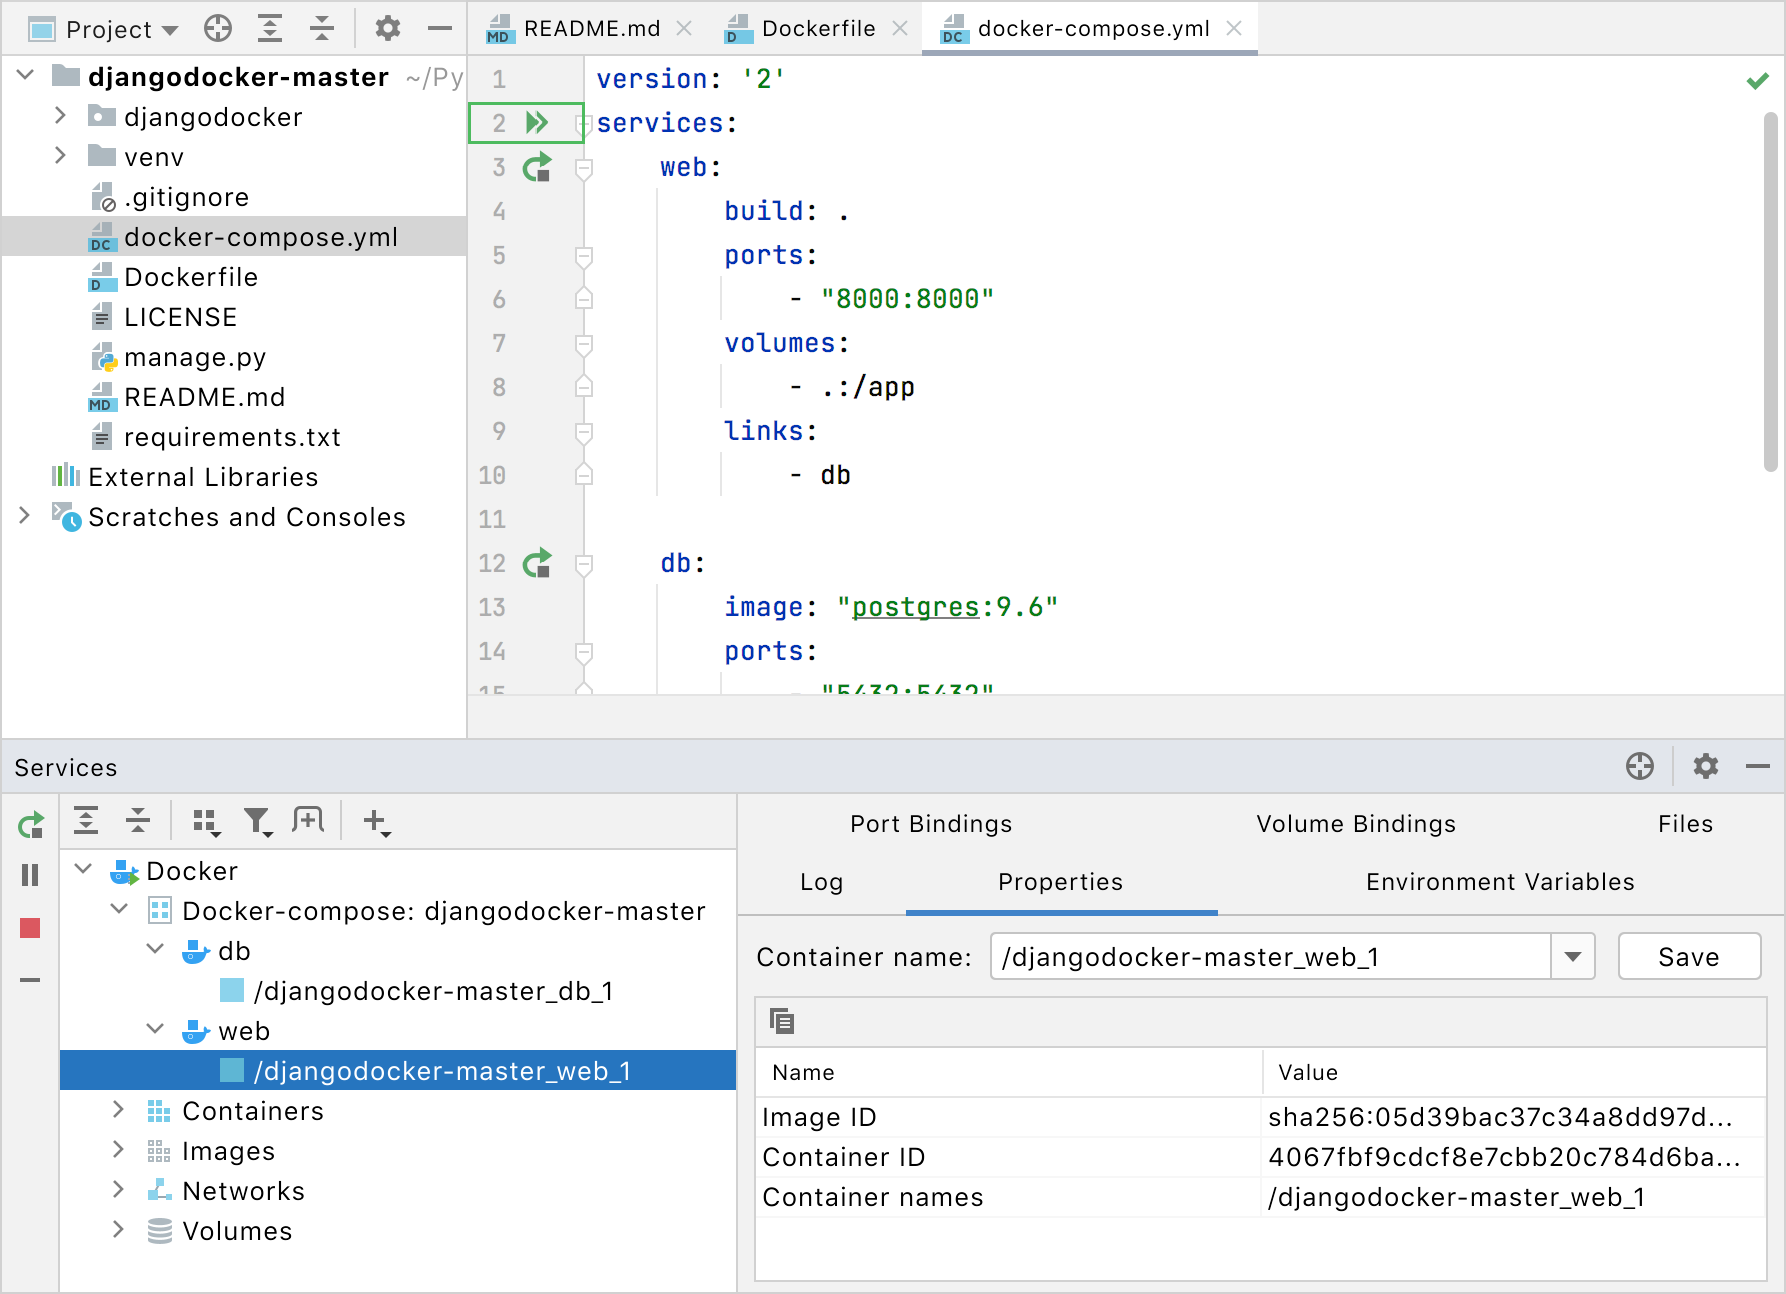This screenshot has width=1786, height=1294.
Task: Restart the db service via its gutter icon
Action: tap(536, 563)
